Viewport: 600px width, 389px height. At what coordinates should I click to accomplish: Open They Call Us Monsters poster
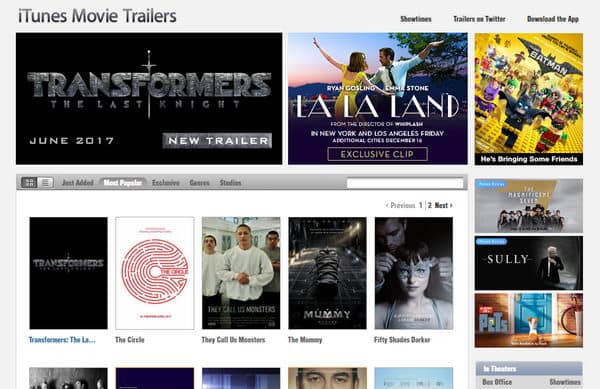(241, 273)
